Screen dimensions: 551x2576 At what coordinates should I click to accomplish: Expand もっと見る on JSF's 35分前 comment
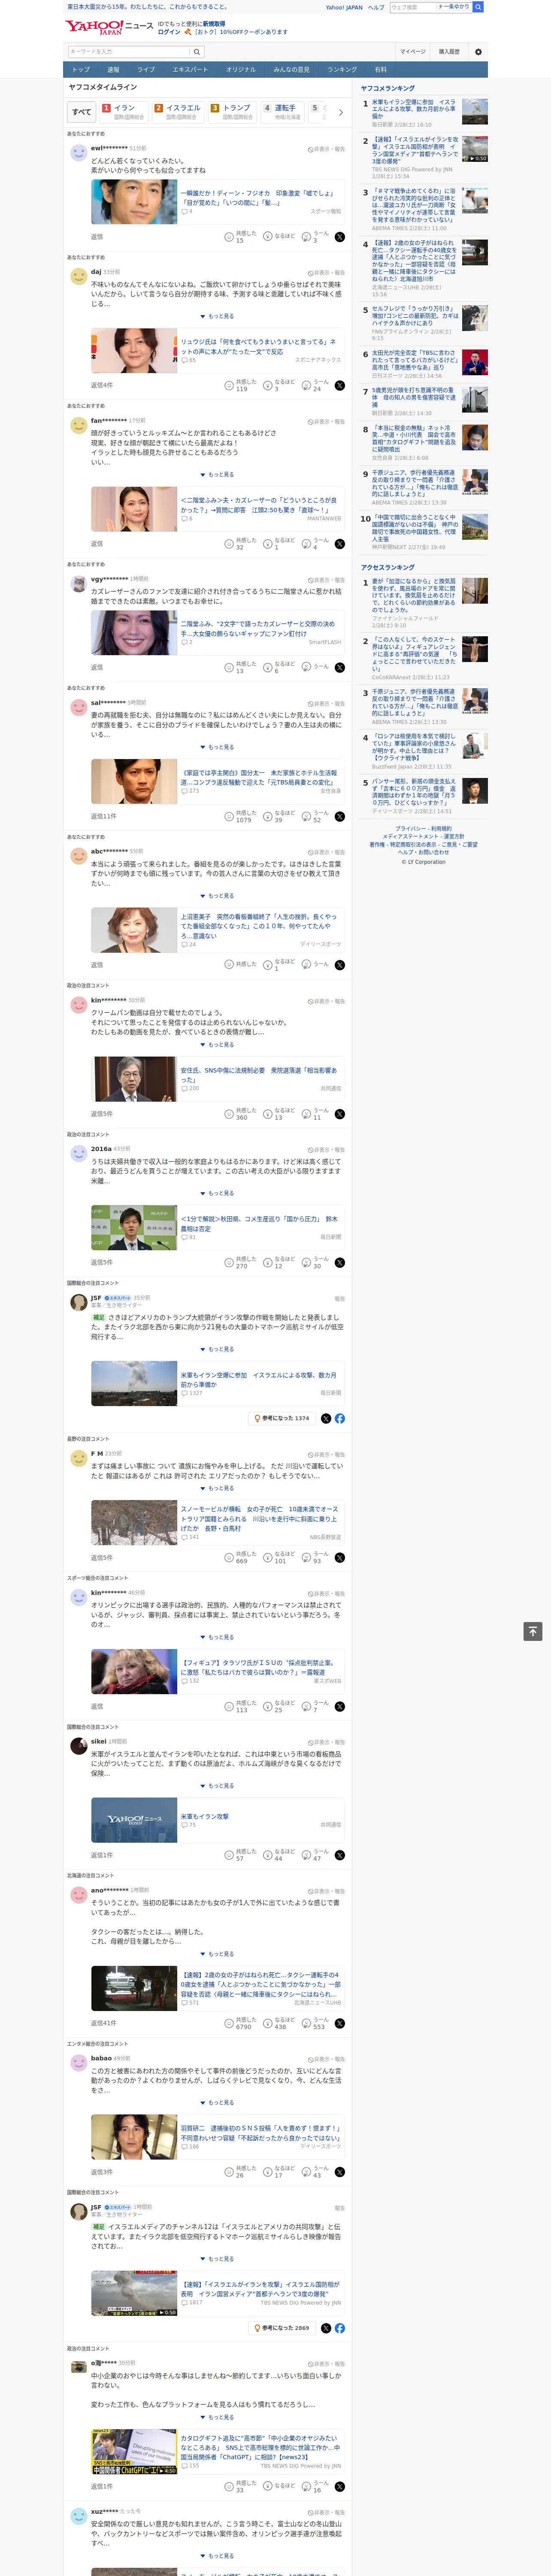coord(217,1349)
